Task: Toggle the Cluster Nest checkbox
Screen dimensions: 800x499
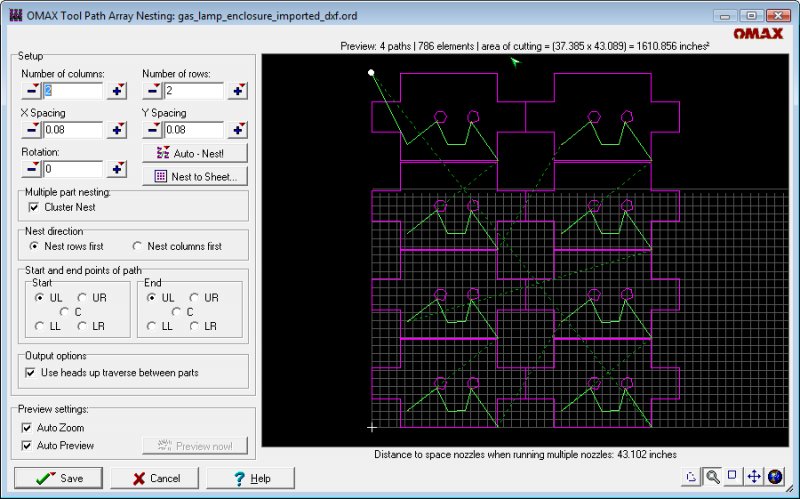Action: (x=34, y=207)
